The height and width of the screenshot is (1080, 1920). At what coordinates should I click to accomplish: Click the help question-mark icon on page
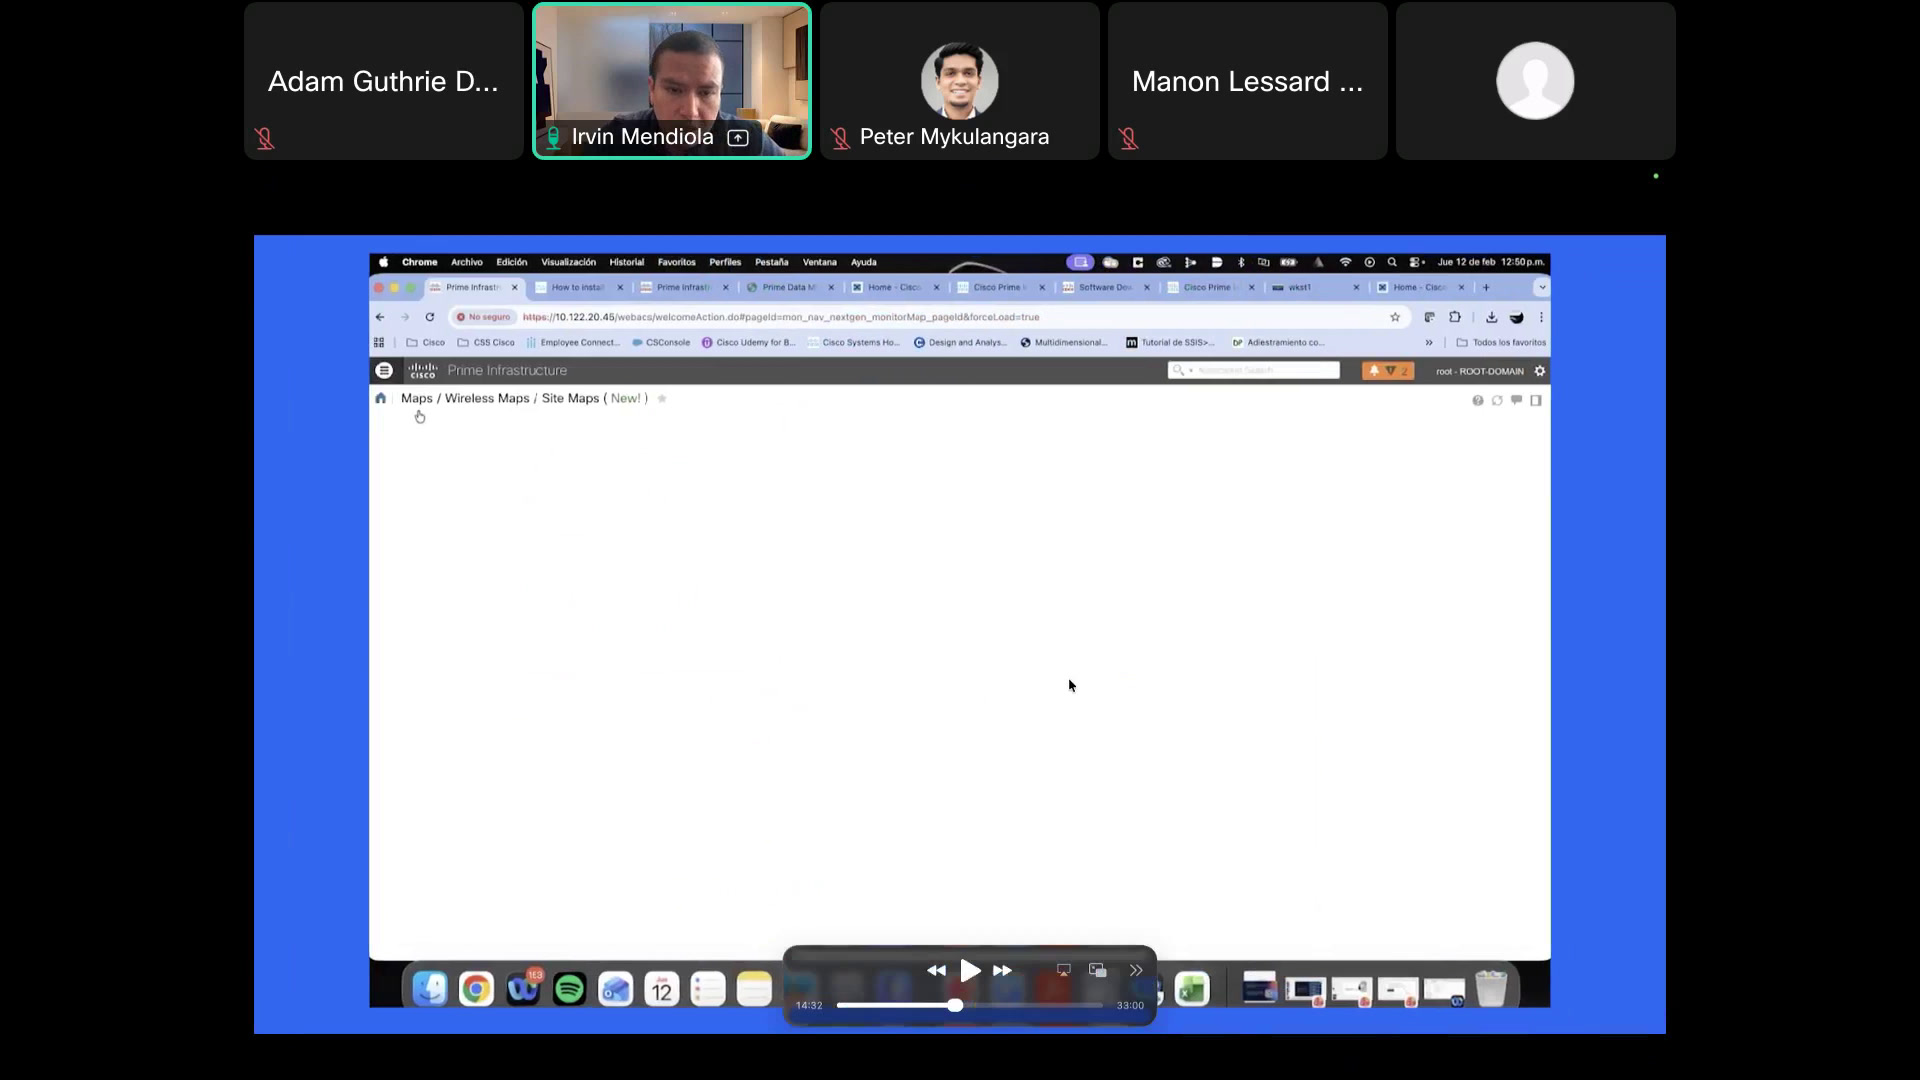point(1477,400)
